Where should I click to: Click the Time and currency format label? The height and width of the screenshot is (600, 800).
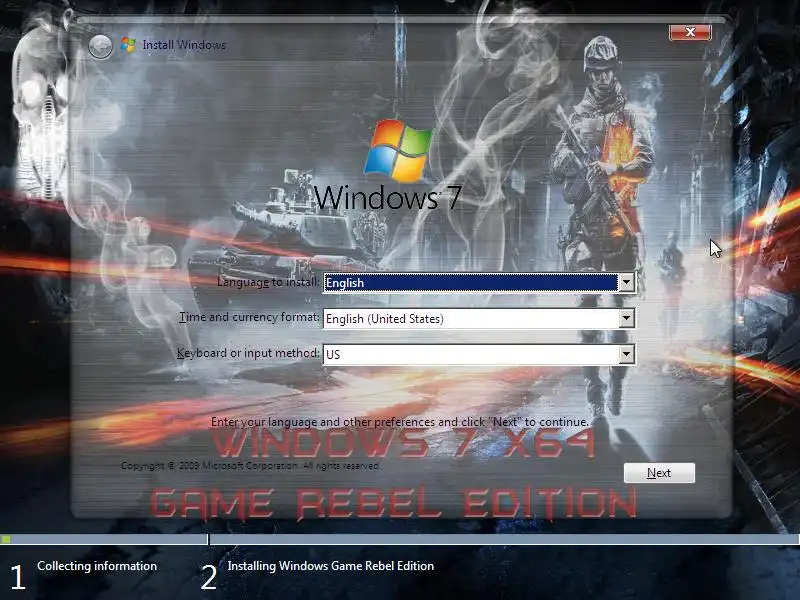(x=249, y=317)
